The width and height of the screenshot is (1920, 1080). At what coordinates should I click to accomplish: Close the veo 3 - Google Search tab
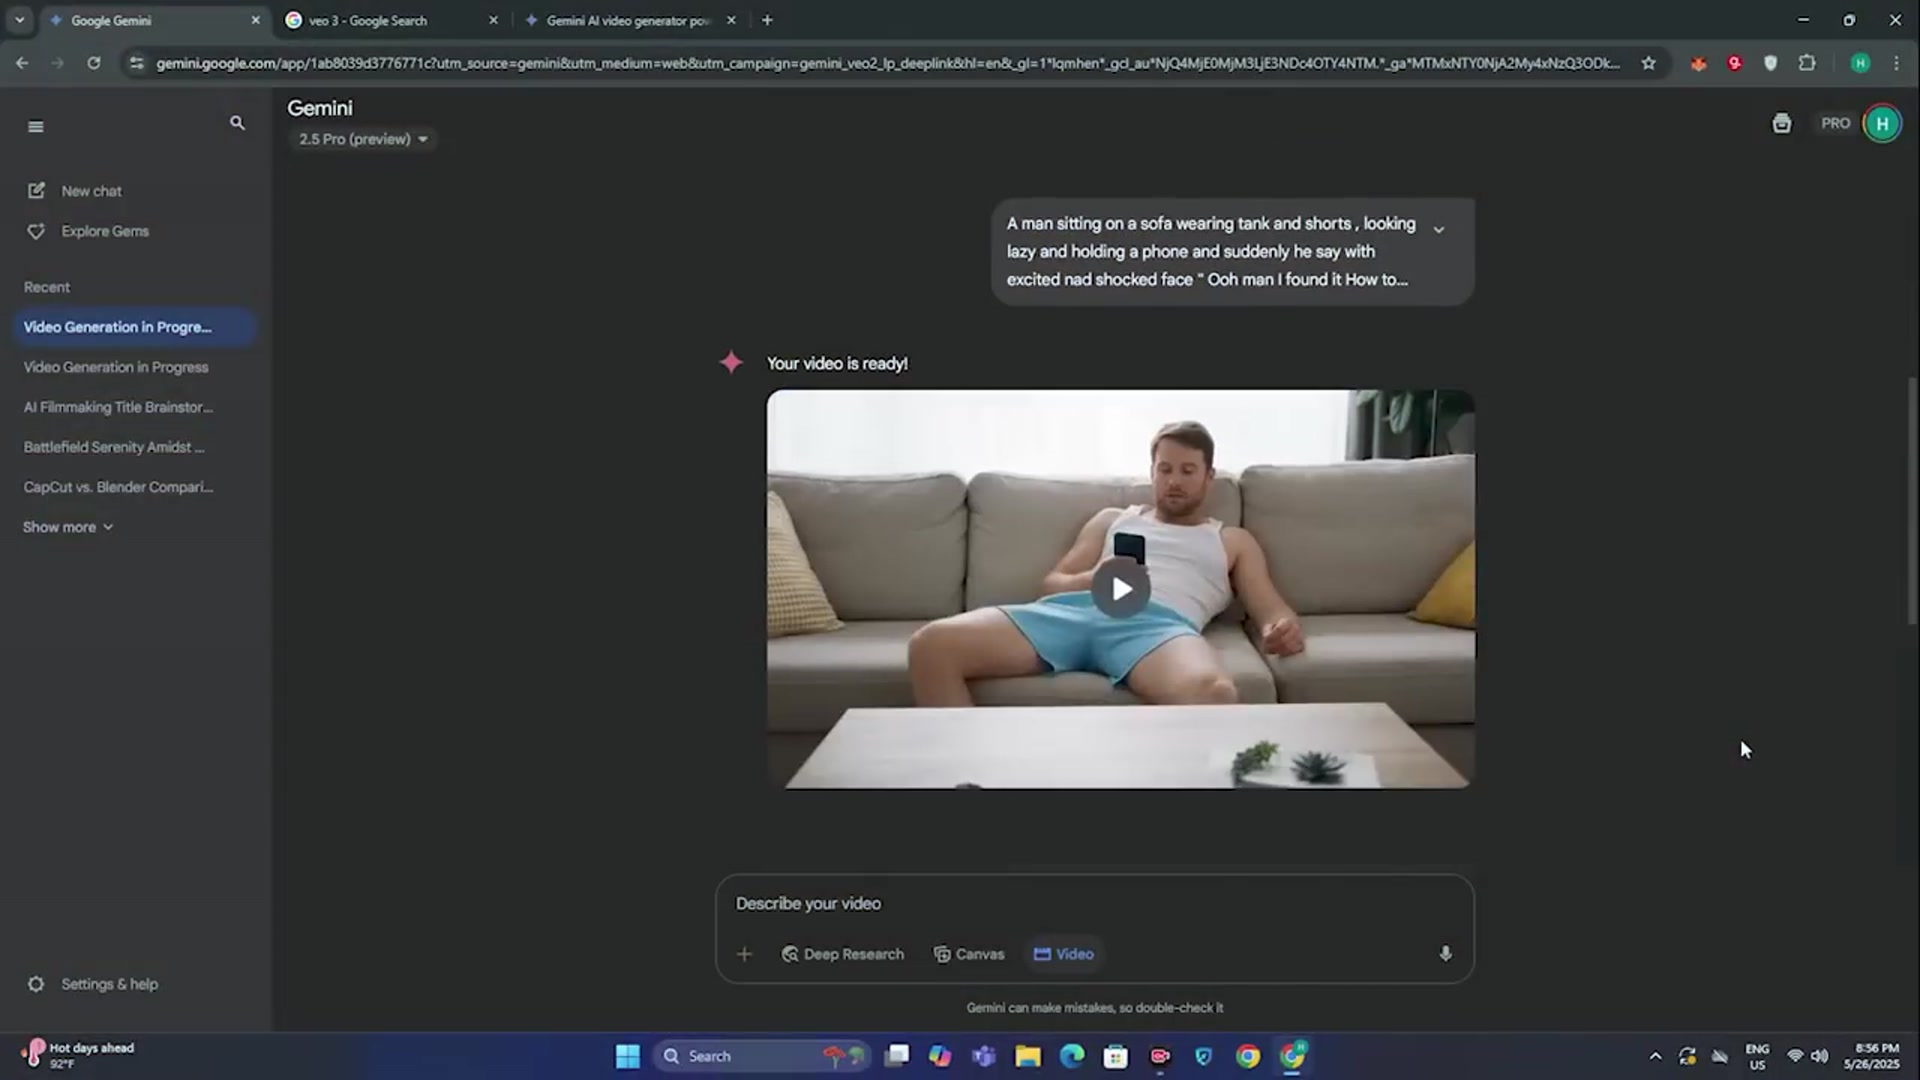coord(493,20)
